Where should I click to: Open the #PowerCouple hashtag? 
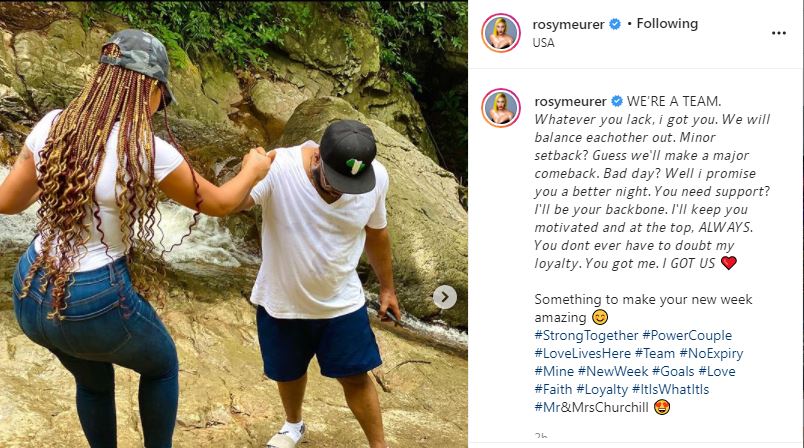(687, 335)
